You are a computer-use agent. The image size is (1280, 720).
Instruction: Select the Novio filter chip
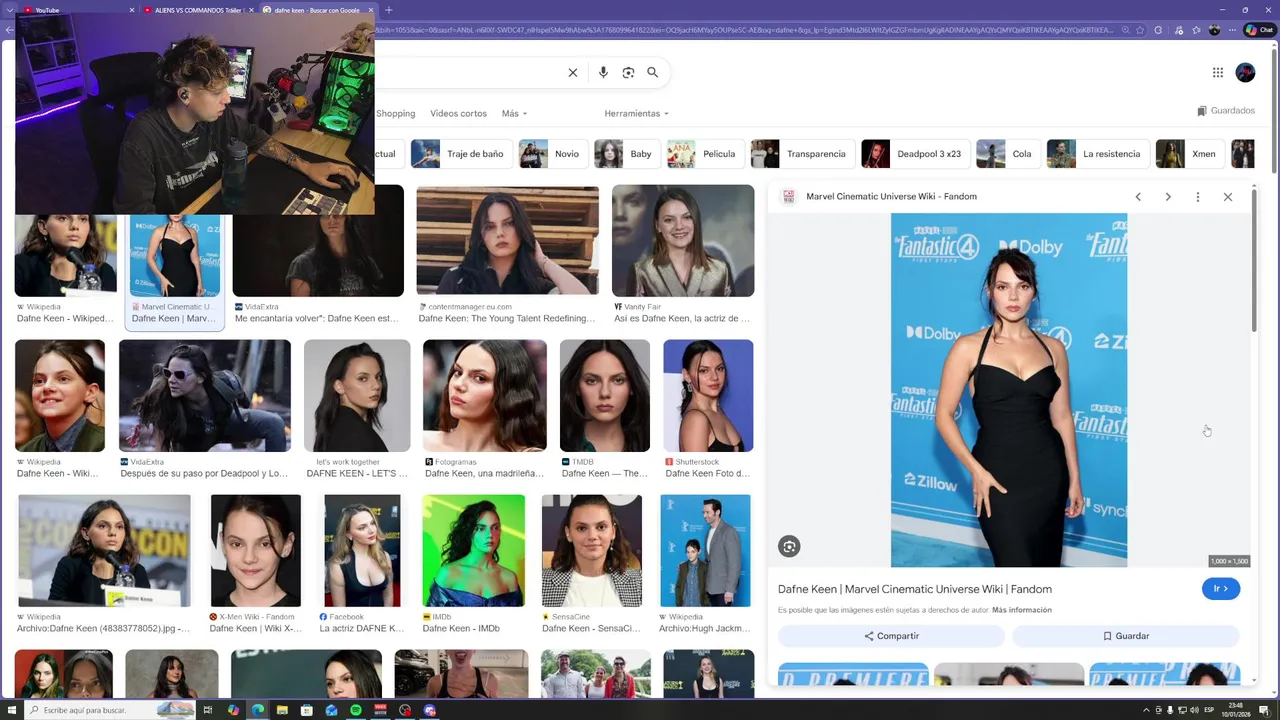tap(553, 154)
